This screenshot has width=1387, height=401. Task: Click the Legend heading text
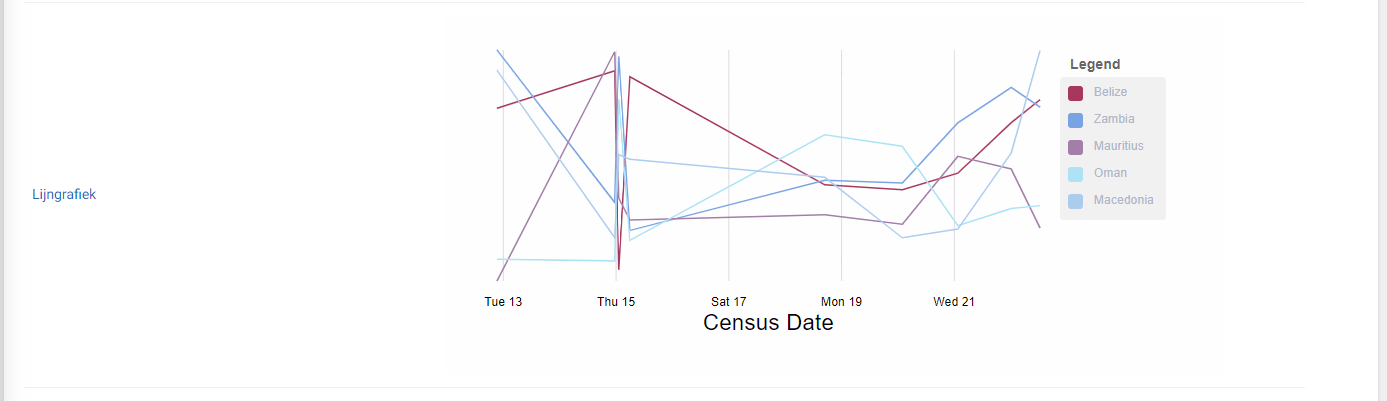pyautogui.click(x=1095, y=64)
